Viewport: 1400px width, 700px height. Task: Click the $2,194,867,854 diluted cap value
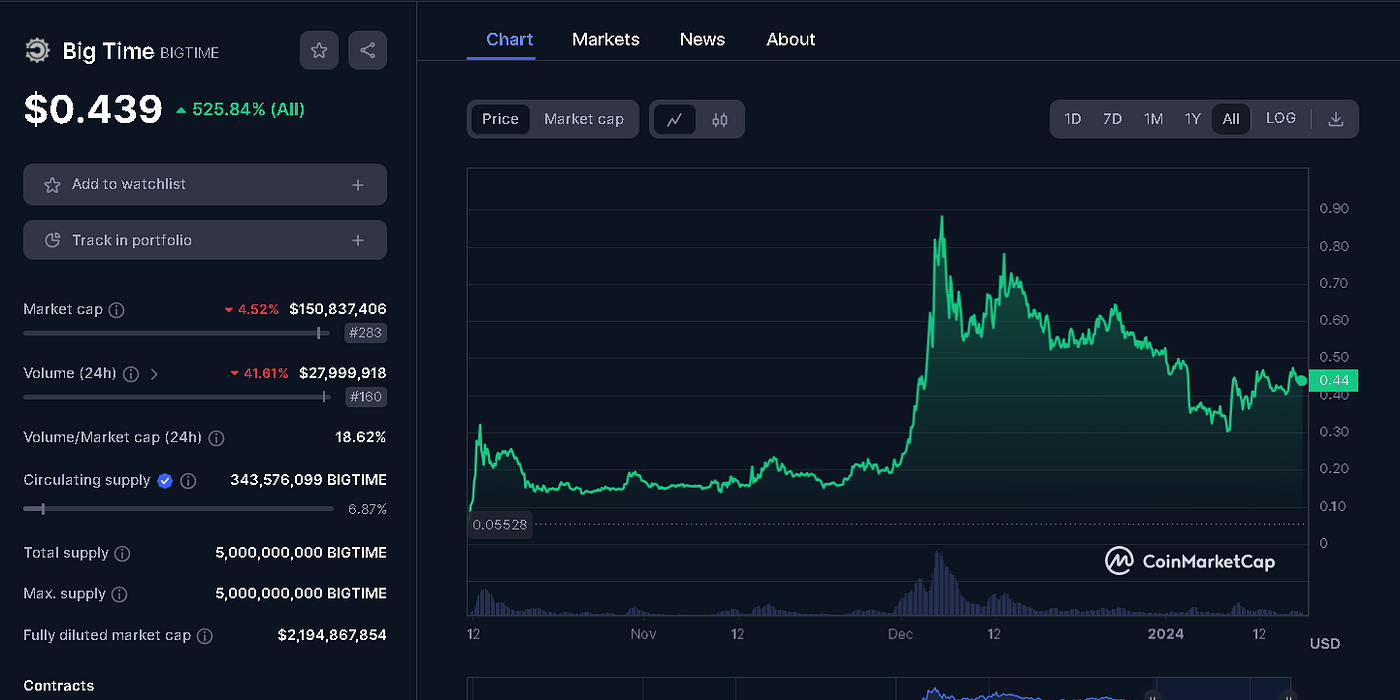click(x=332, y=635)
